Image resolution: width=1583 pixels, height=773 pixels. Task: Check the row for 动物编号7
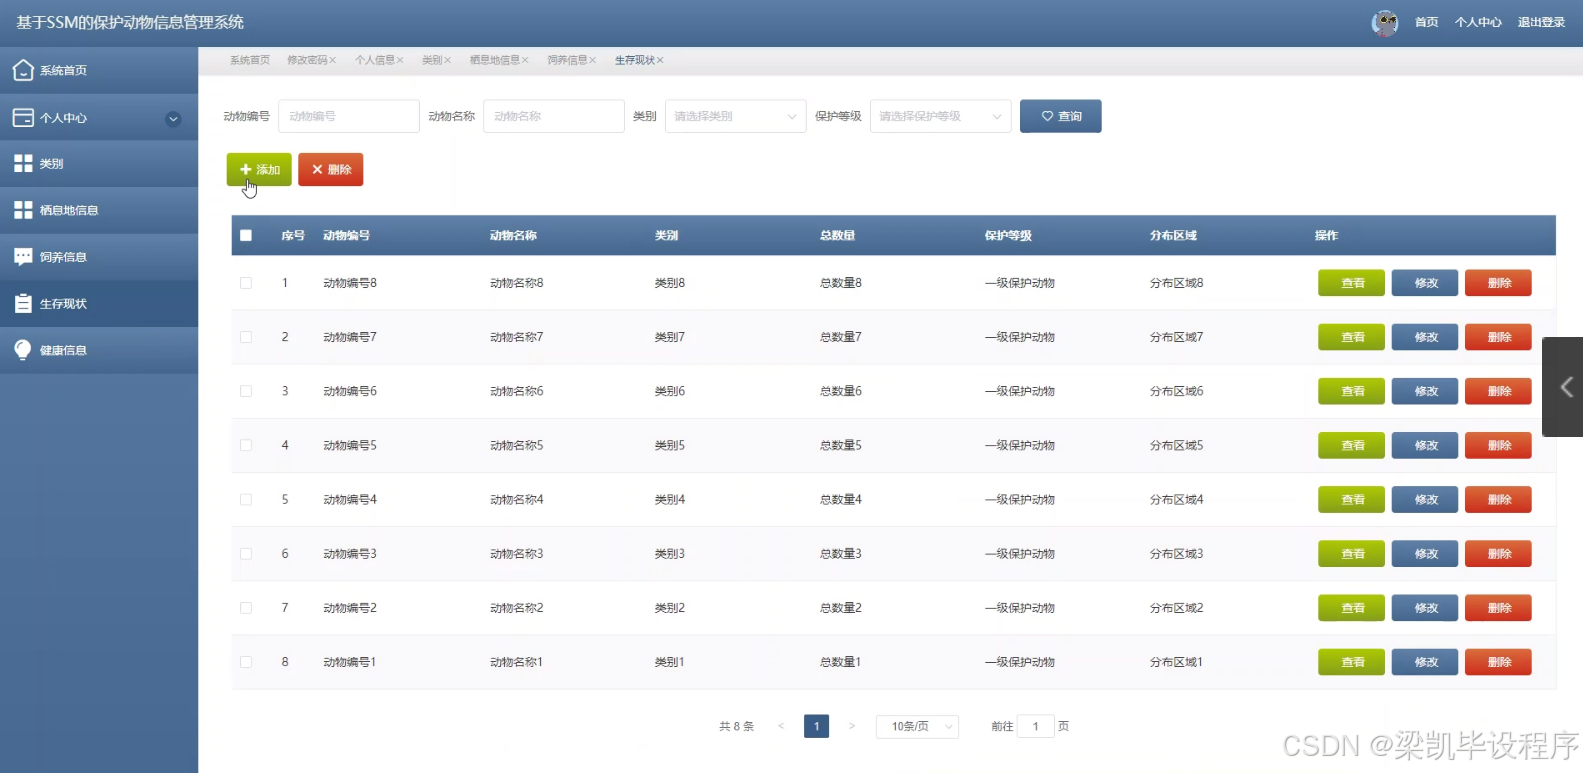tap(246, 337)
